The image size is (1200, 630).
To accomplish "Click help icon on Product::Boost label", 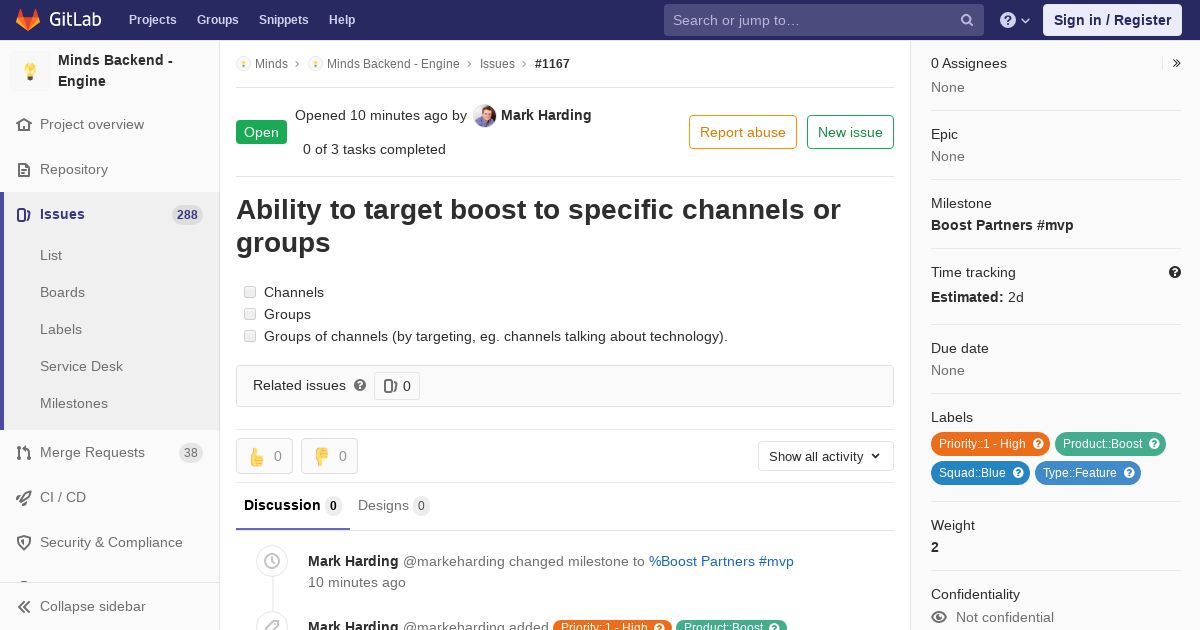I will [x=1154, y=444].
